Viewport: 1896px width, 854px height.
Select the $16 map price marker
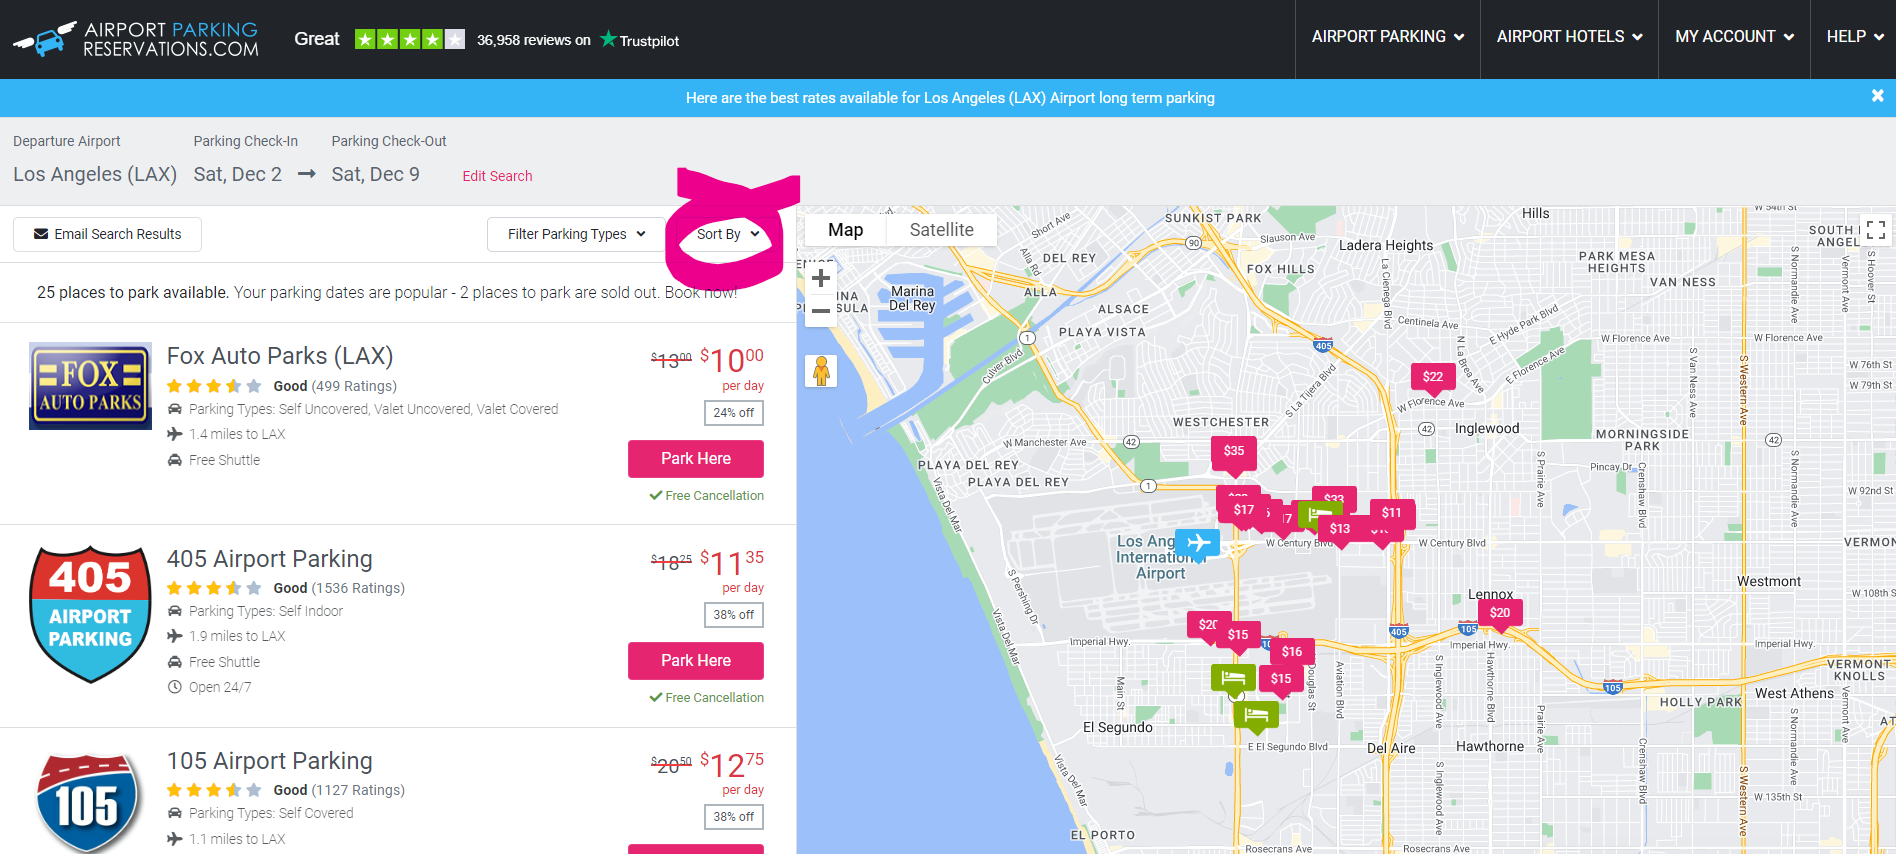pyautogui.click(x=1292, y=652)
